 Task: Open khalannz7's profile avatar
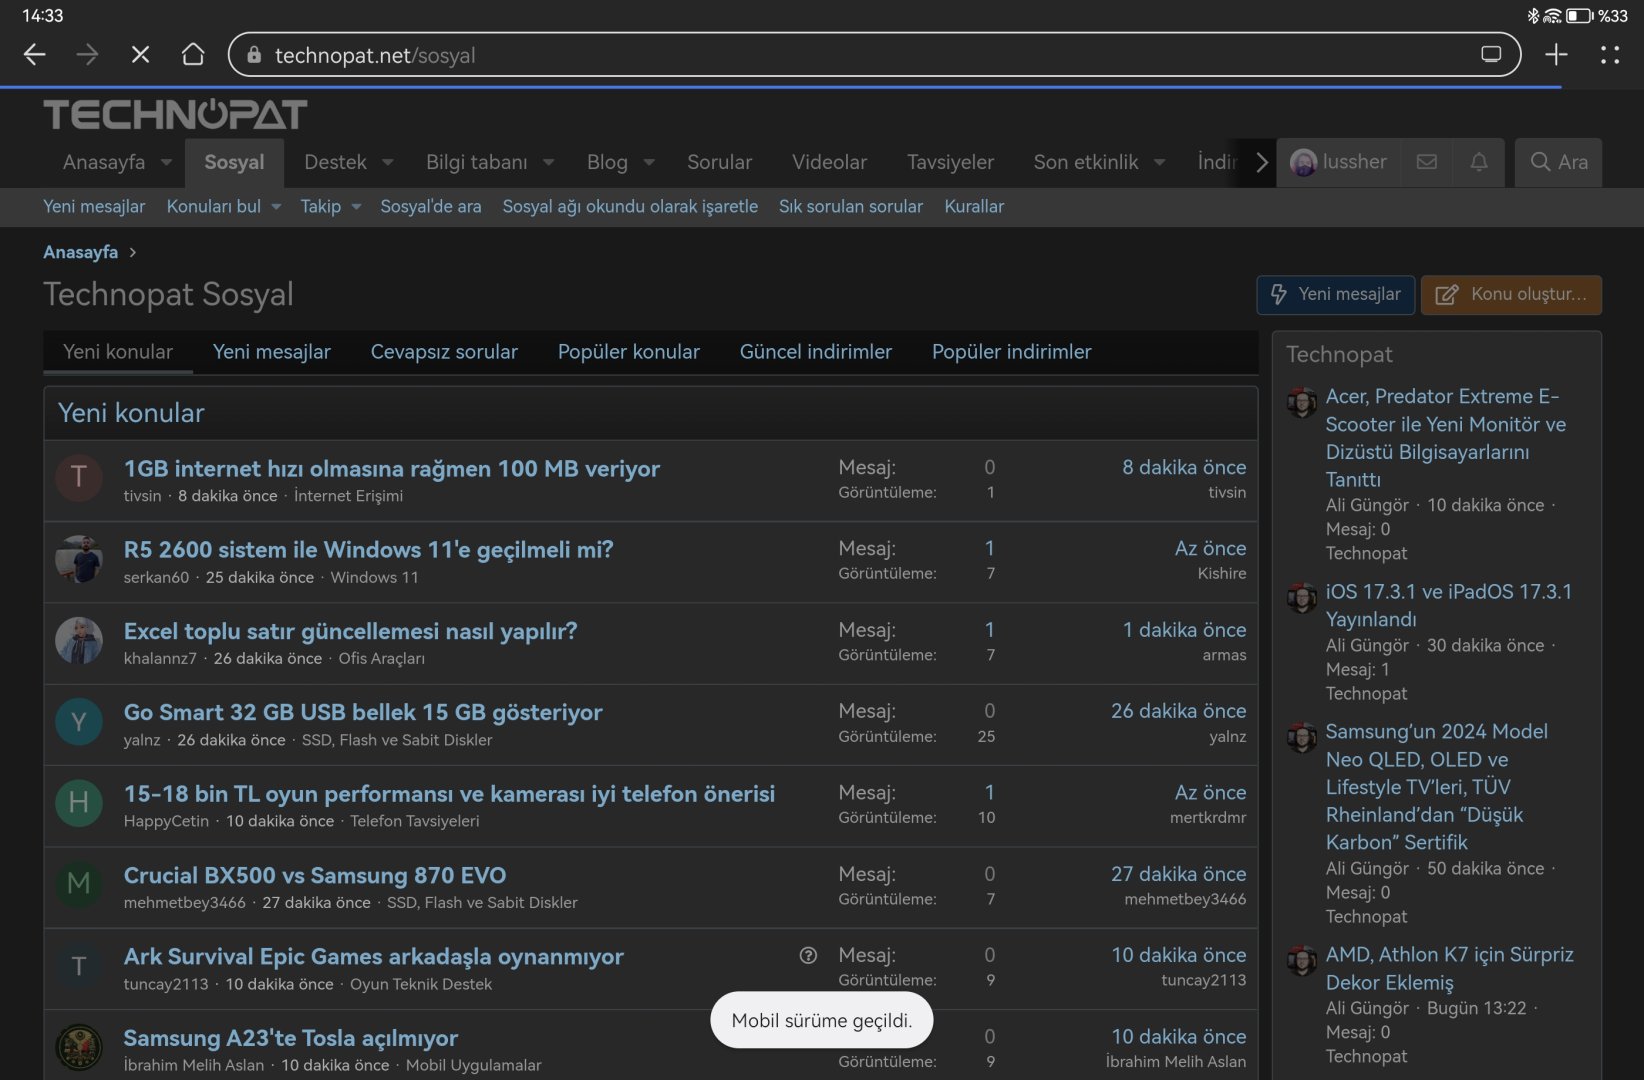pos(79,641)
